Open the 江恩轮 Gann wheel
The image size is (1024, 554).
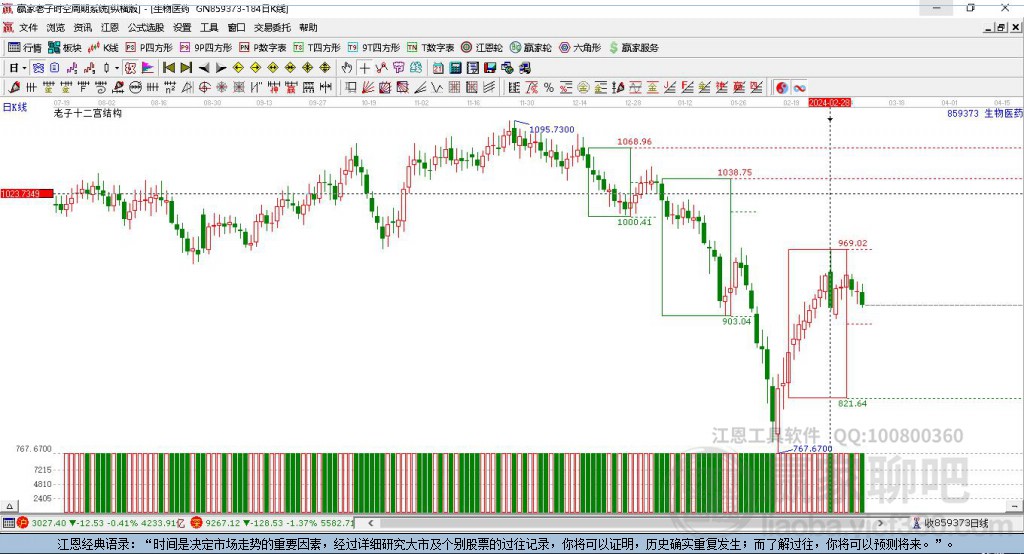[482, 48]
